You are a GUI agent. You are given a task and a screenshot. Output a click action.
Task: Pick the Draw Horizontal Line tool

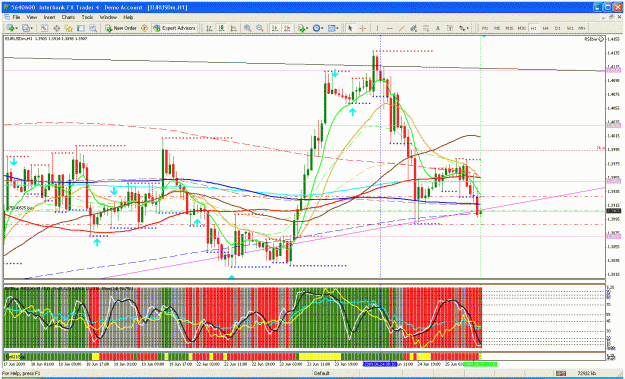[390, 28]
